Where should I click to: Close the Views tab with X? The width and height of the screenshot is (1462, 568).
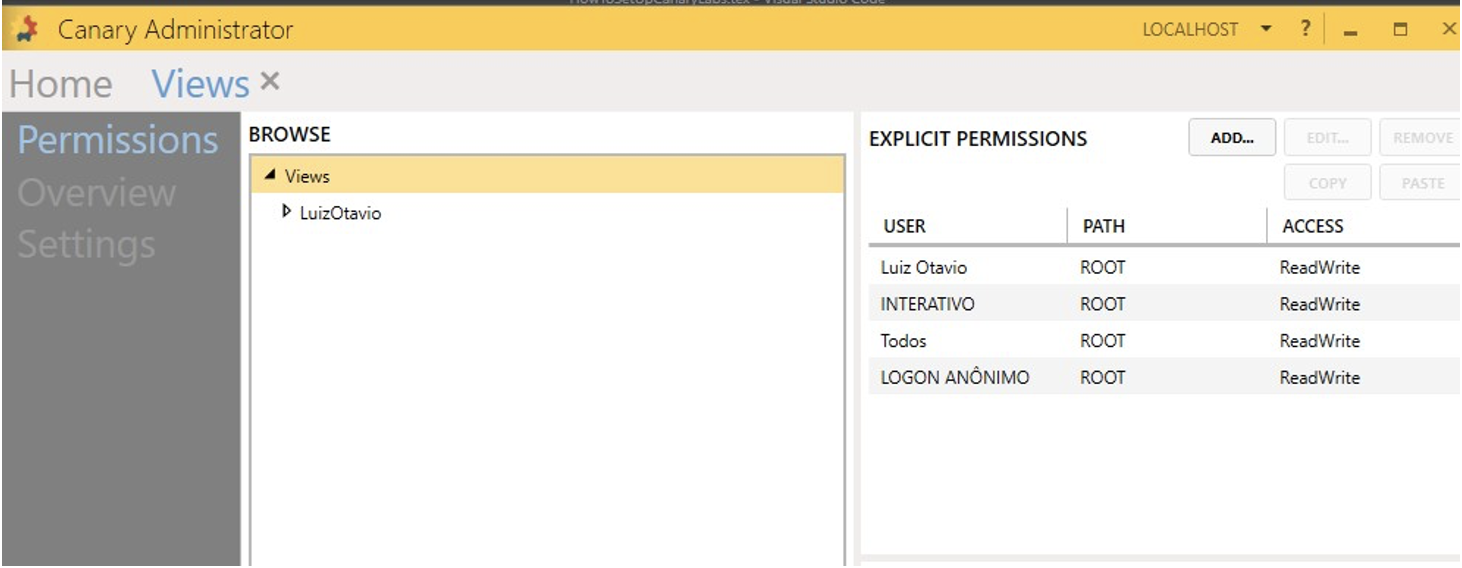pyautogui.click(x=269, y=82)
